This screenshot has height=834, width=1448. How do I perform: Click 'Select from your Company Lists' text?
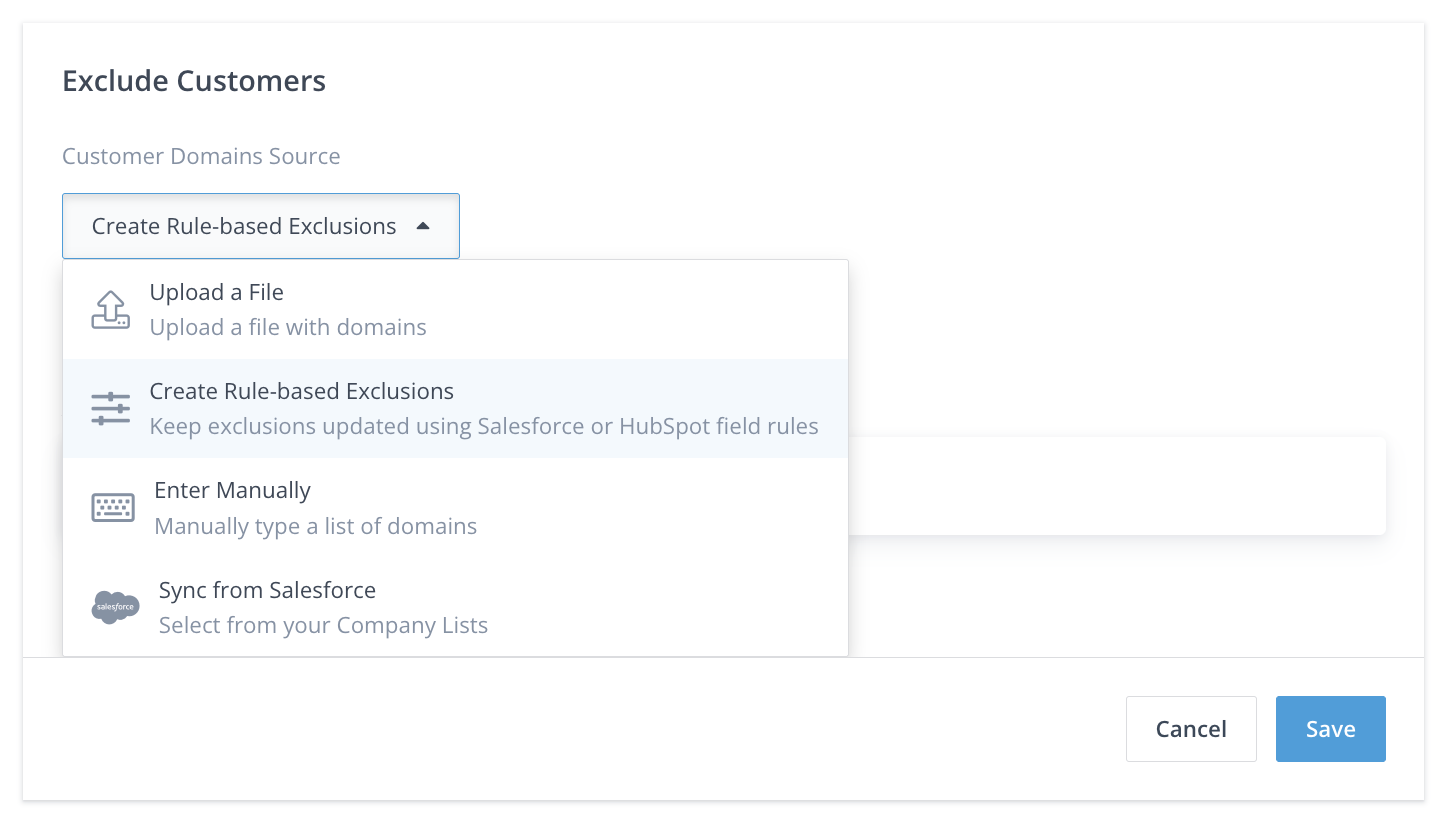(323, 626)
